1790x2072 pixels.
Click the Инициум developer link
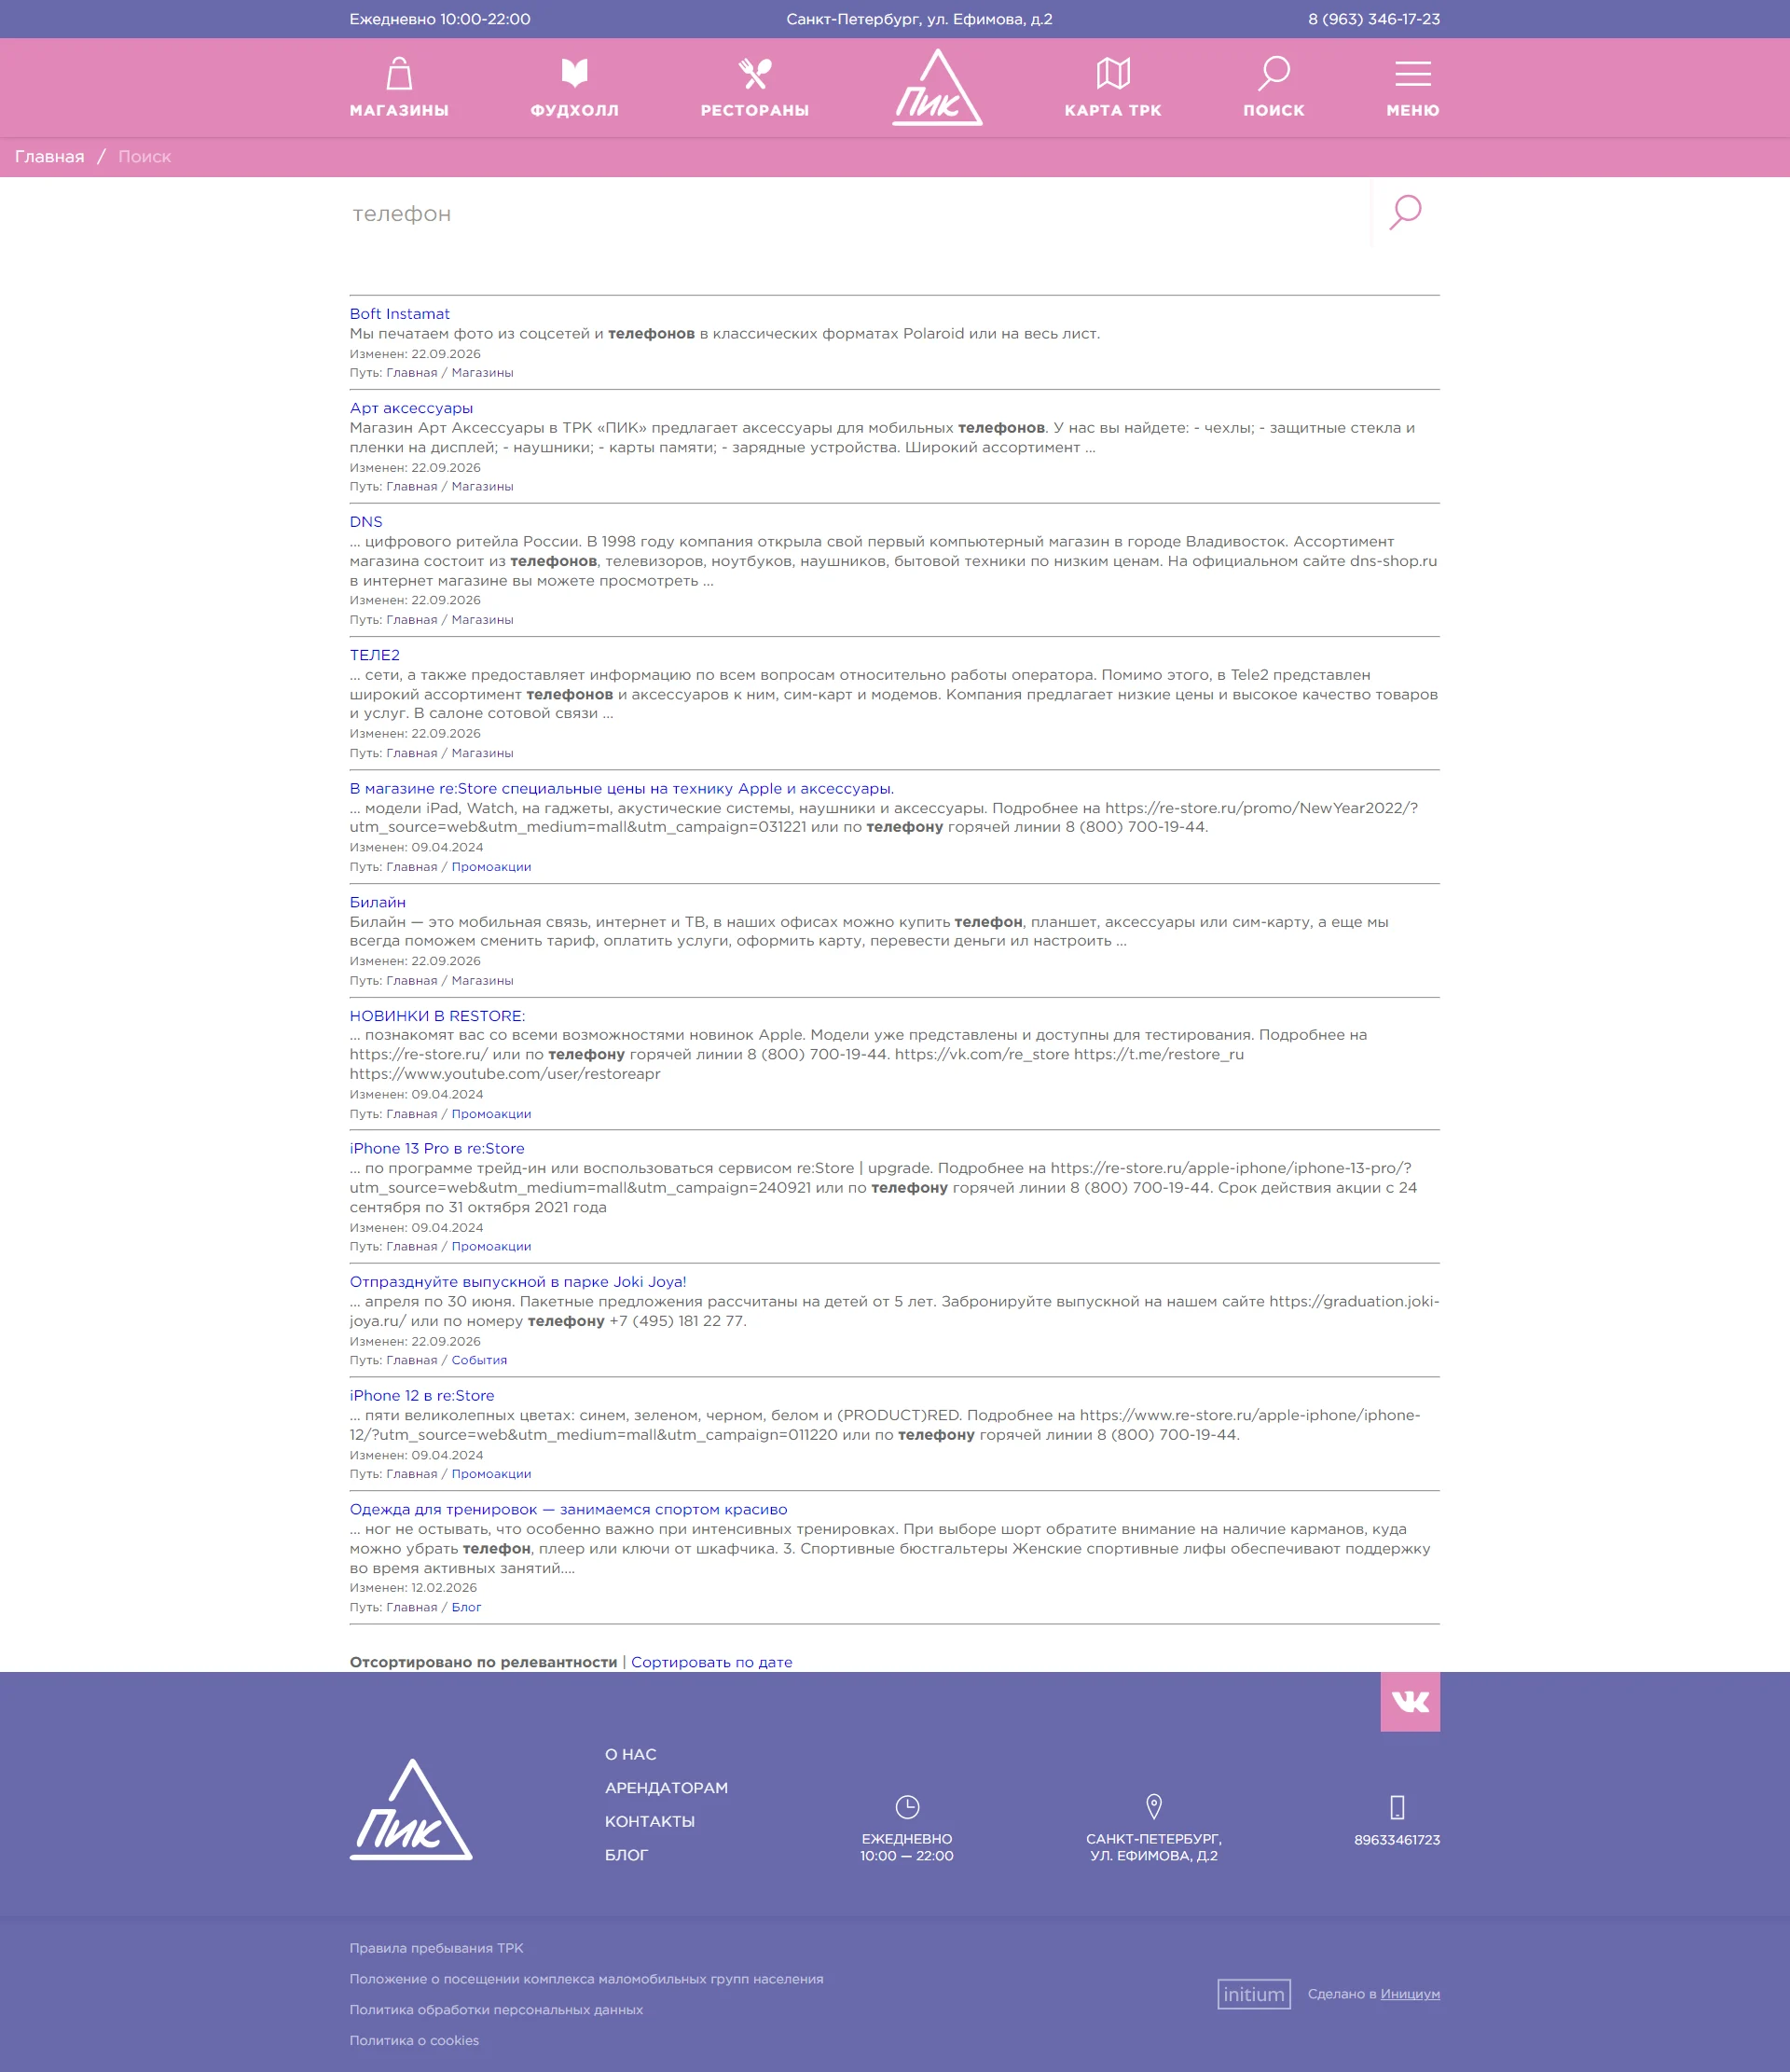coord(1410,1994)
